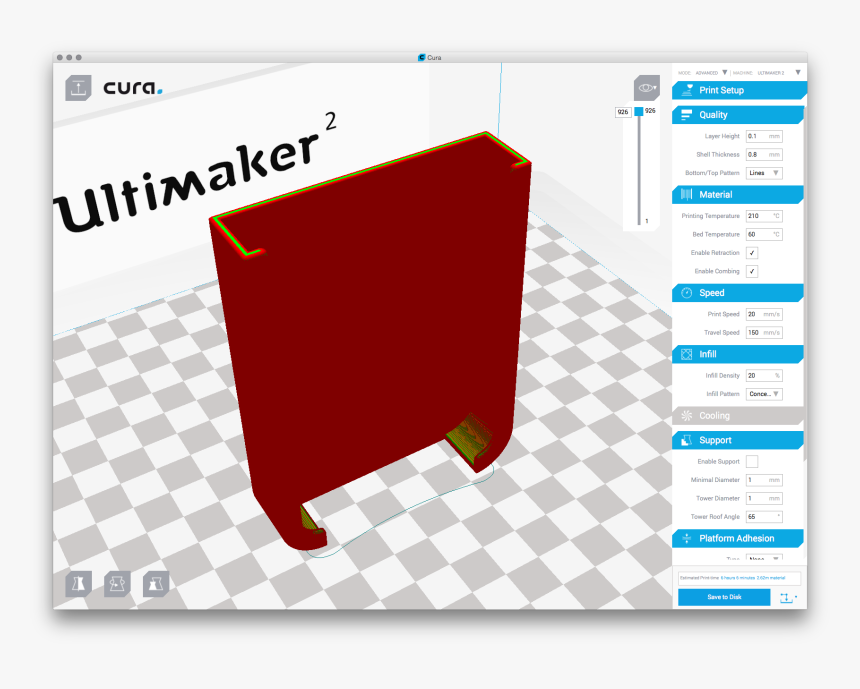Edit the Shell Thickness field
This screenshot has width=860, height=689.
tap(764, 155)
